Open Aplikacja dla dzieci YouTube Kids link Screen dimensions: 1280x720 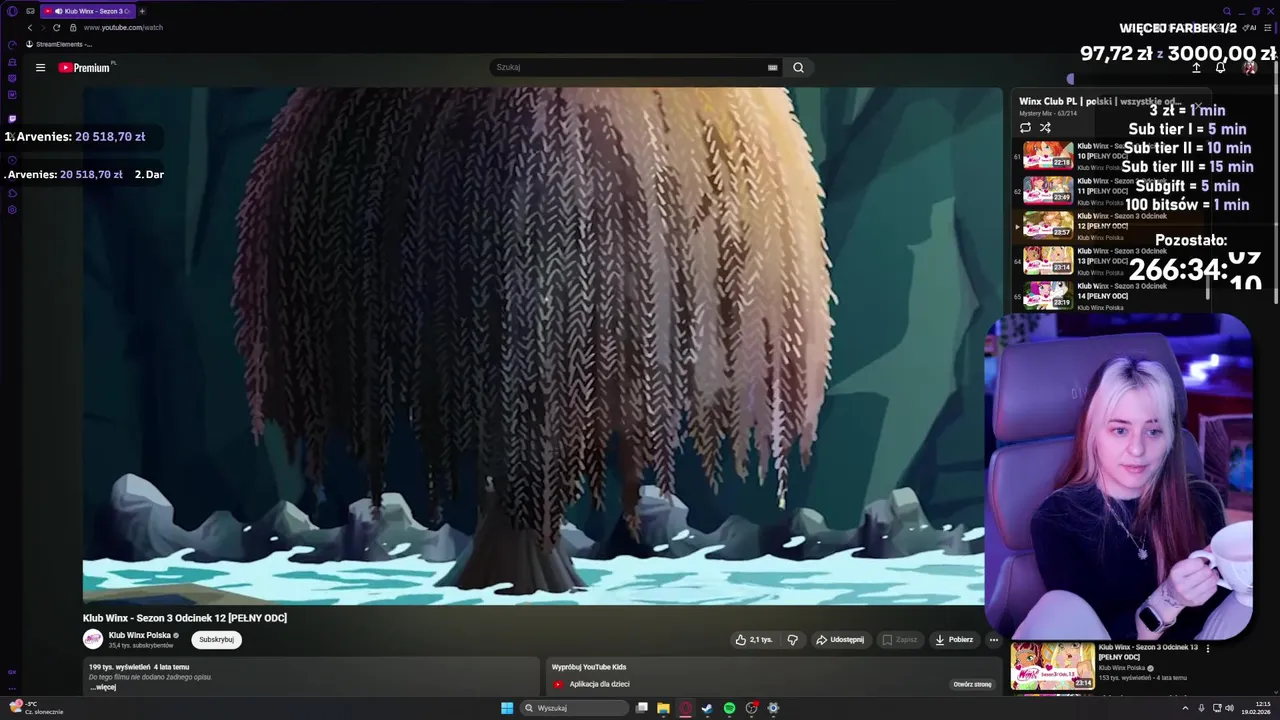pyautogui.click(x=599, y=684)
